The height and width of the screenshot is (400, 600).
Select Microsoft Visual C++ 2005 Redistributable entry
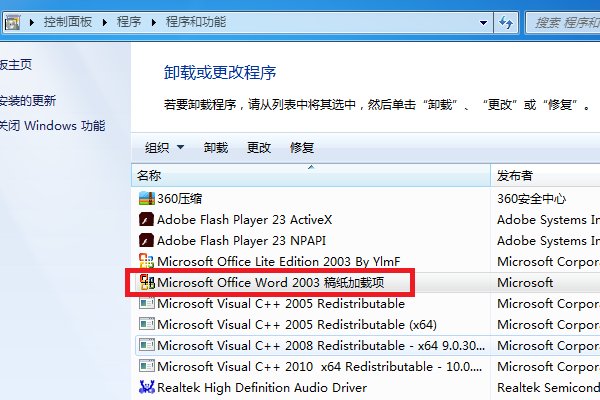(x=281, y=304)
